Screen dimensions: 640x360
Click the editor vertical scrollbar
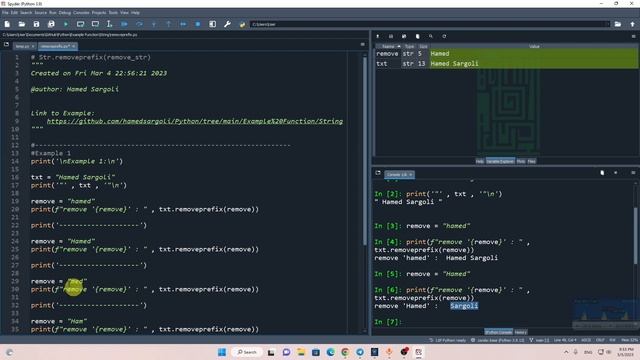click(364, 151)
